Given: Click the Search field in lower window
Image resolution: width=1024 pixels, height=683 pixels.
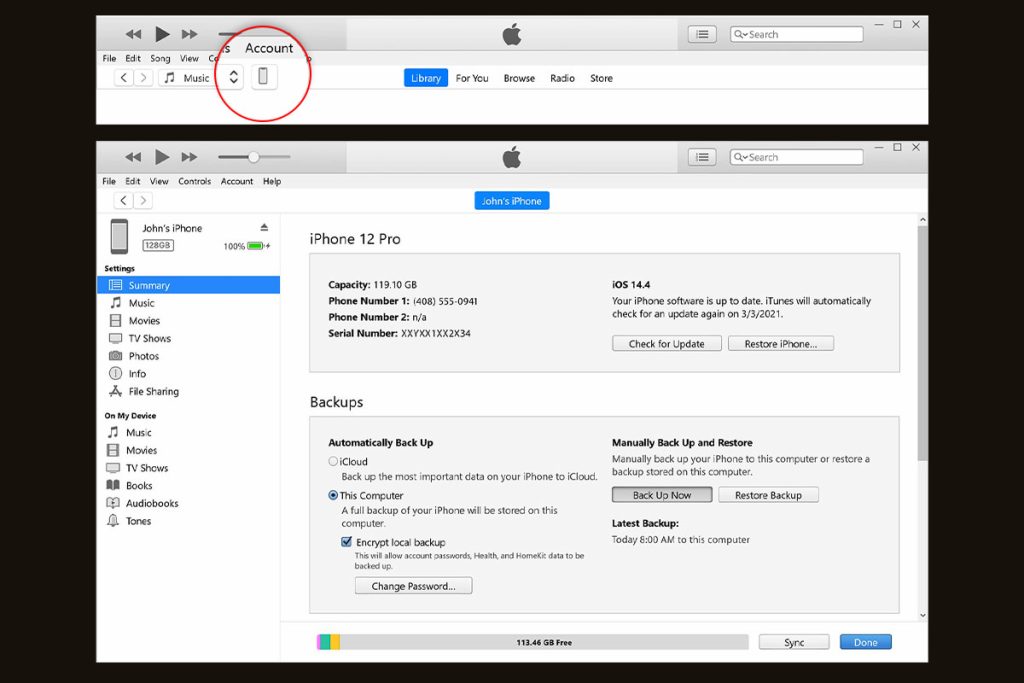Looking at the screenshot, I should (796, 157).
